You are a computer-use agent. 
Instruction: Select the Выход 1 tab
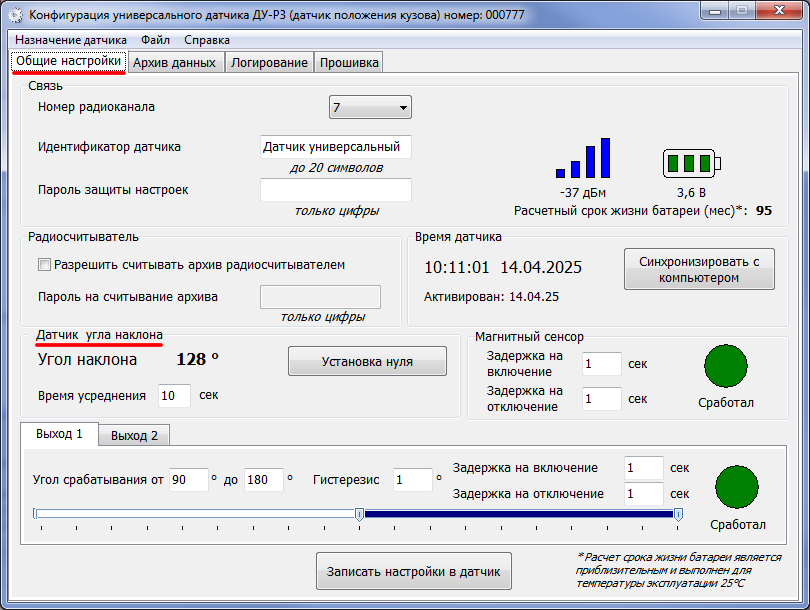coord(59,434)
